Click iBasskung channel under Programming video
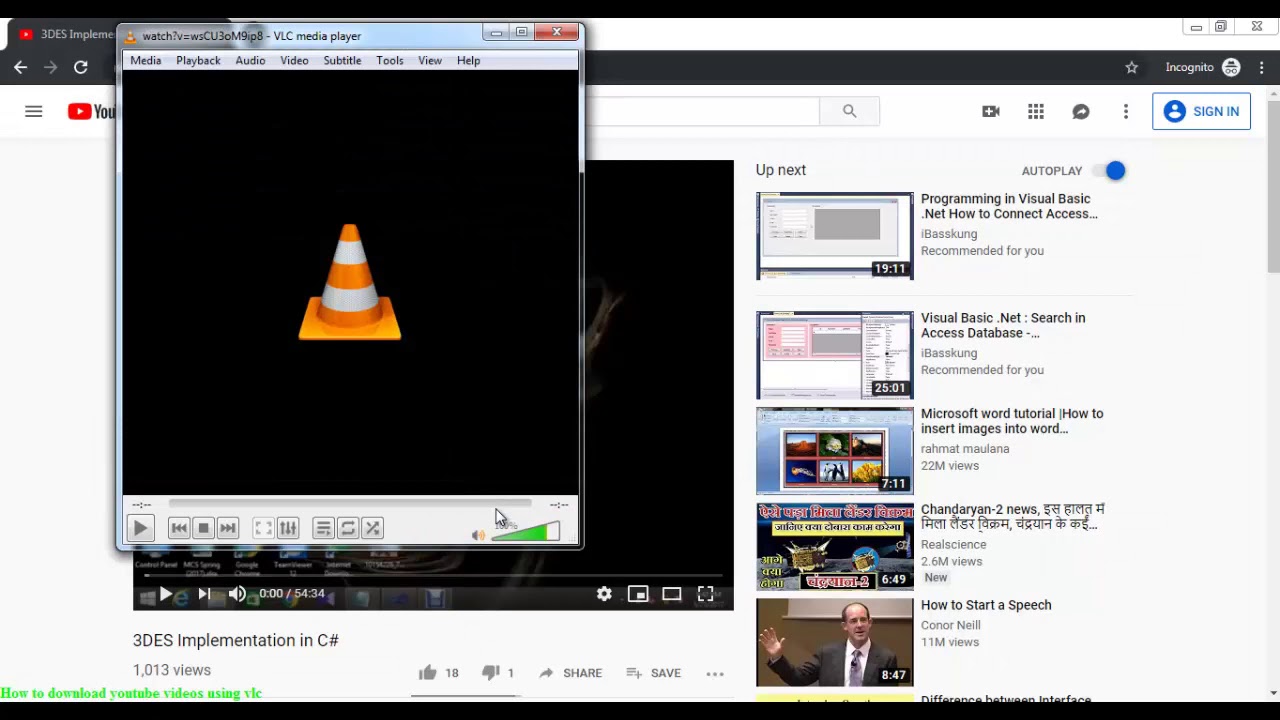The width and height of the screenshot is (1280, 720). pos(949,234)
